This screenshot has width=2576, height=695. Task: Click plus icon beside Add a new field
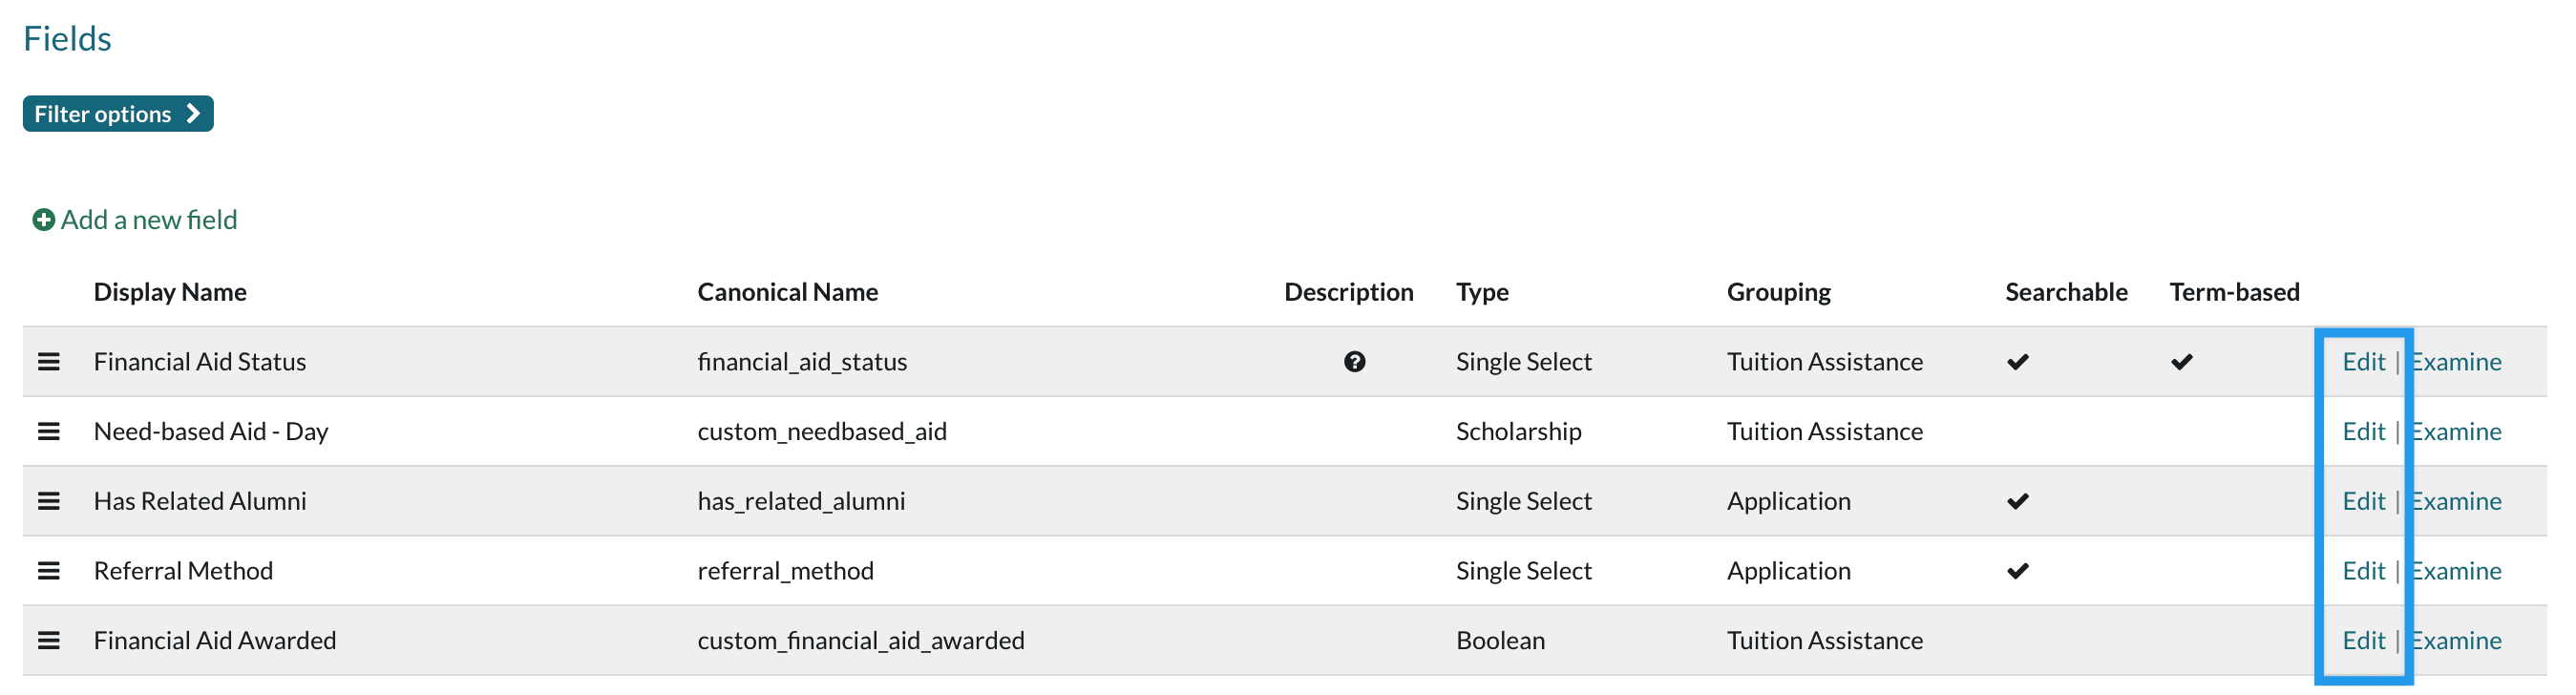coord(43,220)
